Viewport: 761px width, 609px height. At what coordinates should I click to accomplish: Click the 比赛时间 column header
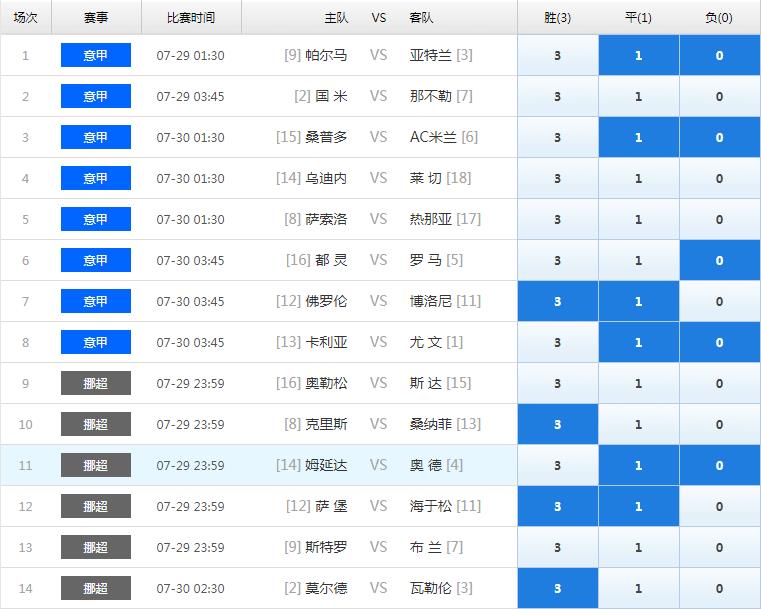click(x=190, y=17)
